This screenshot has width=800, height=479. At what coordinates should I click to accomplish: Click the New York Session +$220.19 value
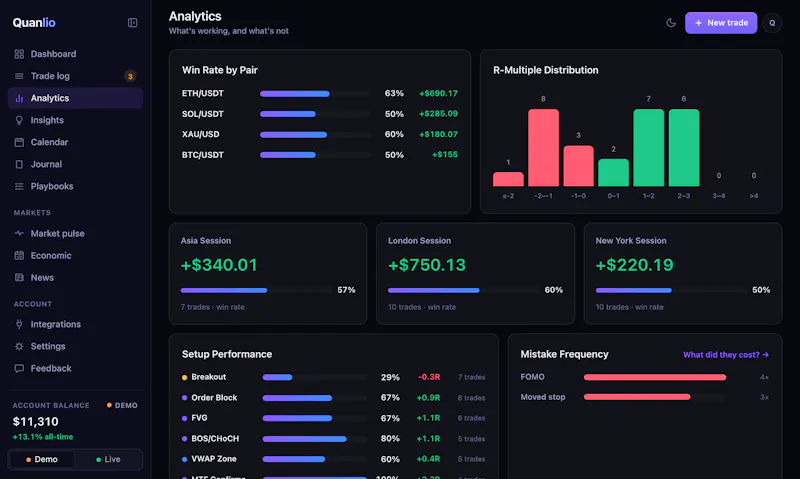click(634, 265)
